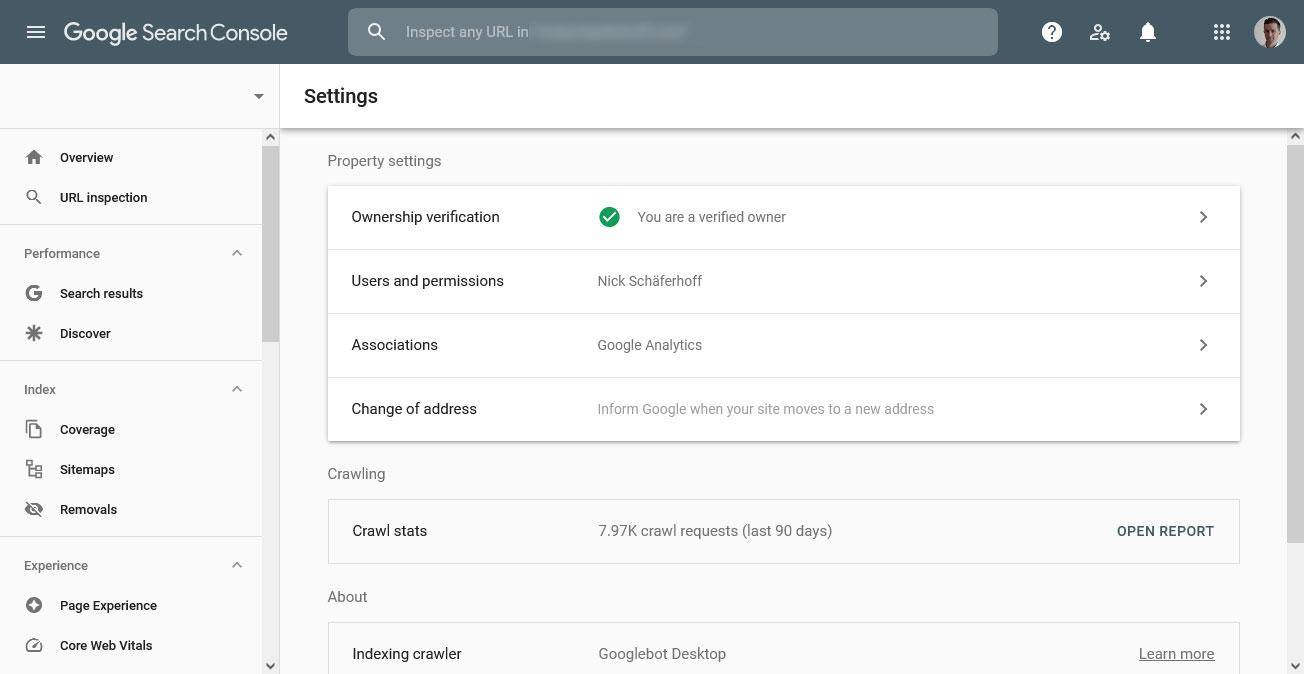The height and width of the screenshot is (674, 1304).
Task: Open Associations row chevron
Action: pyautogui.click(x=1203, y=345)
